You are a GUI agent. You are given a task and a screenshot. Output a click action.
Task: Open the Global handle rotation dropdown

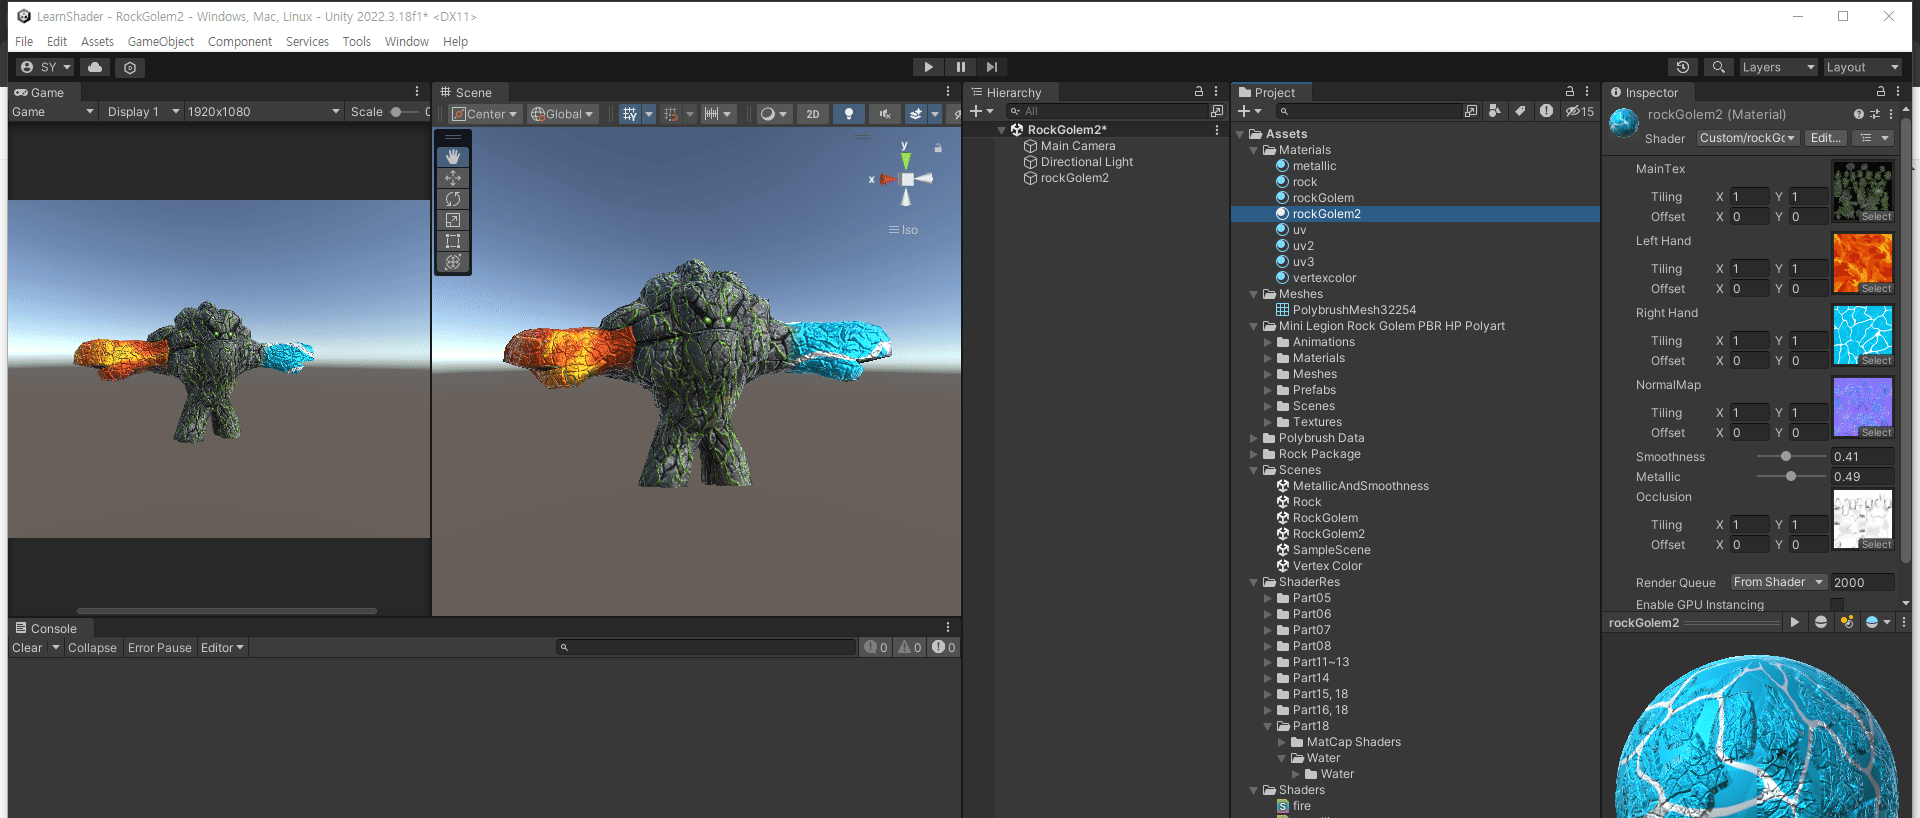pos(563,114)
